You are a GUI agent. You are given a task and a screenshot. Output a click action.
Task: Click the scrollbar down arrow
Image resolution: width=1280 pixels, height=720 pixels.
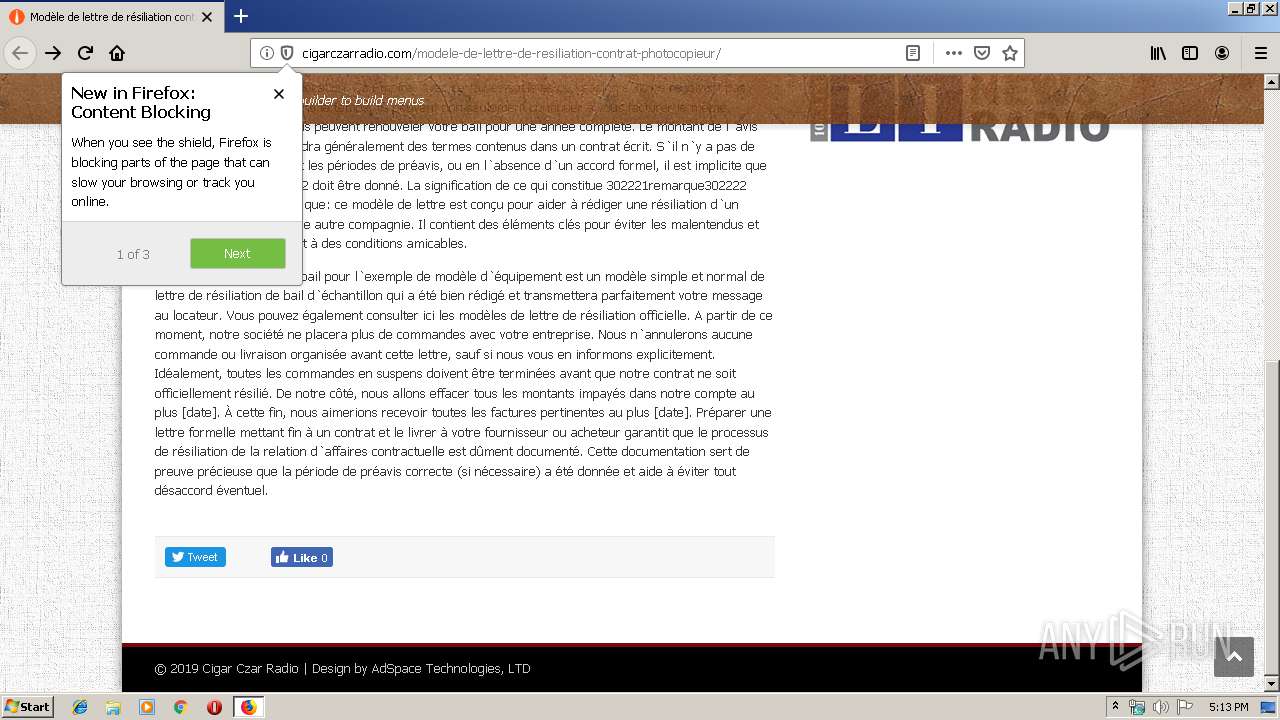[x=1272, y=683]
